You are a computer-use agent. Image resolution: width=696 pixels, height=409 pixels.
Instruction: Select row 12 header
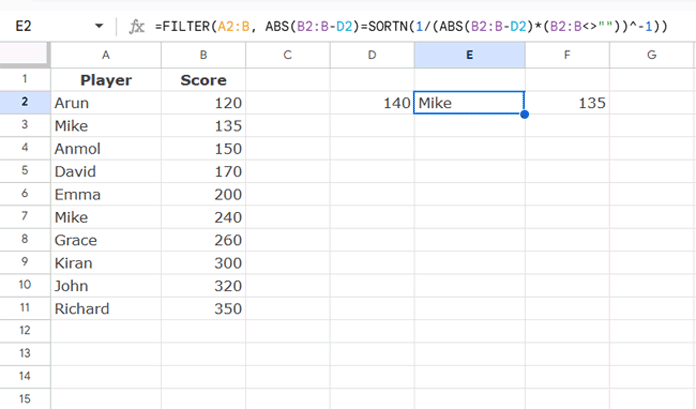[x=25, y=331]
